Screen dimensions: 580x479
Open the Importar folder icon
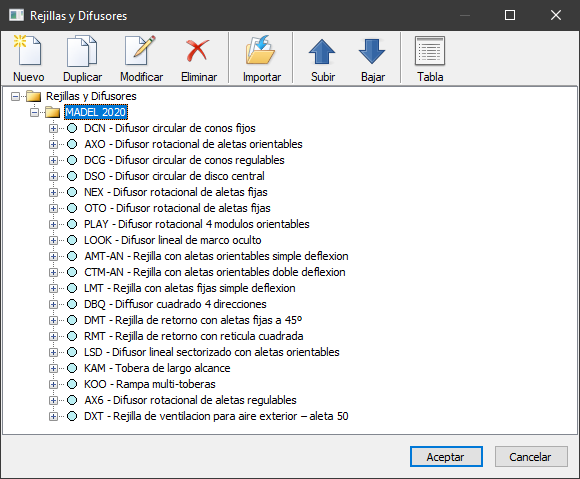click(261, 51)
